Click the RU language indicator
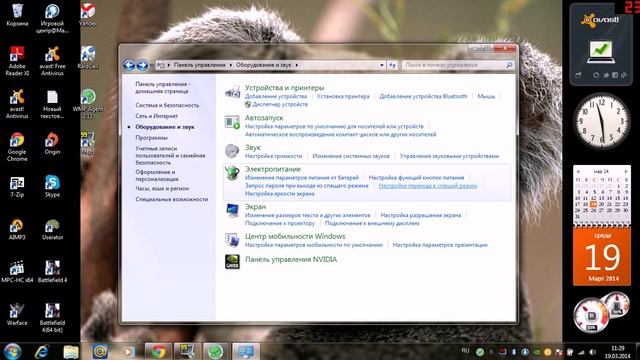The width and height of the screenshot is (640, 360). pyautogui.click(x=465, y=351)
